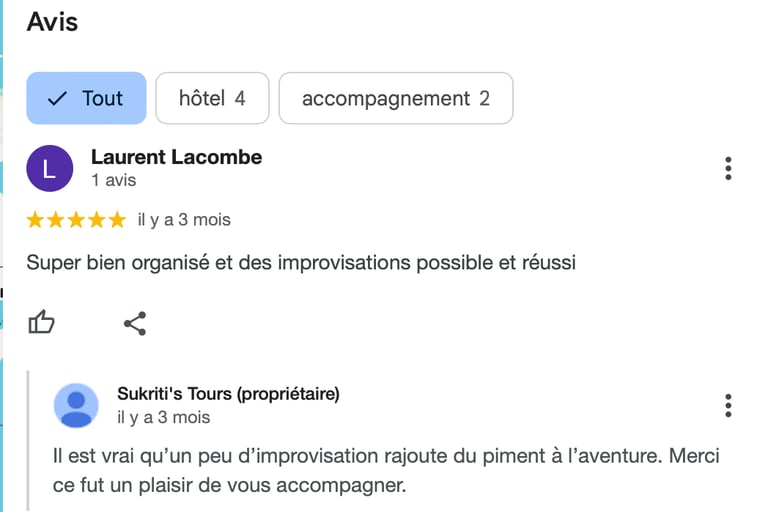The image size is (768, 512).
Task: Click the owner reply's "il y a 3 mois" timestamp
Action: (x=163, y=417)
